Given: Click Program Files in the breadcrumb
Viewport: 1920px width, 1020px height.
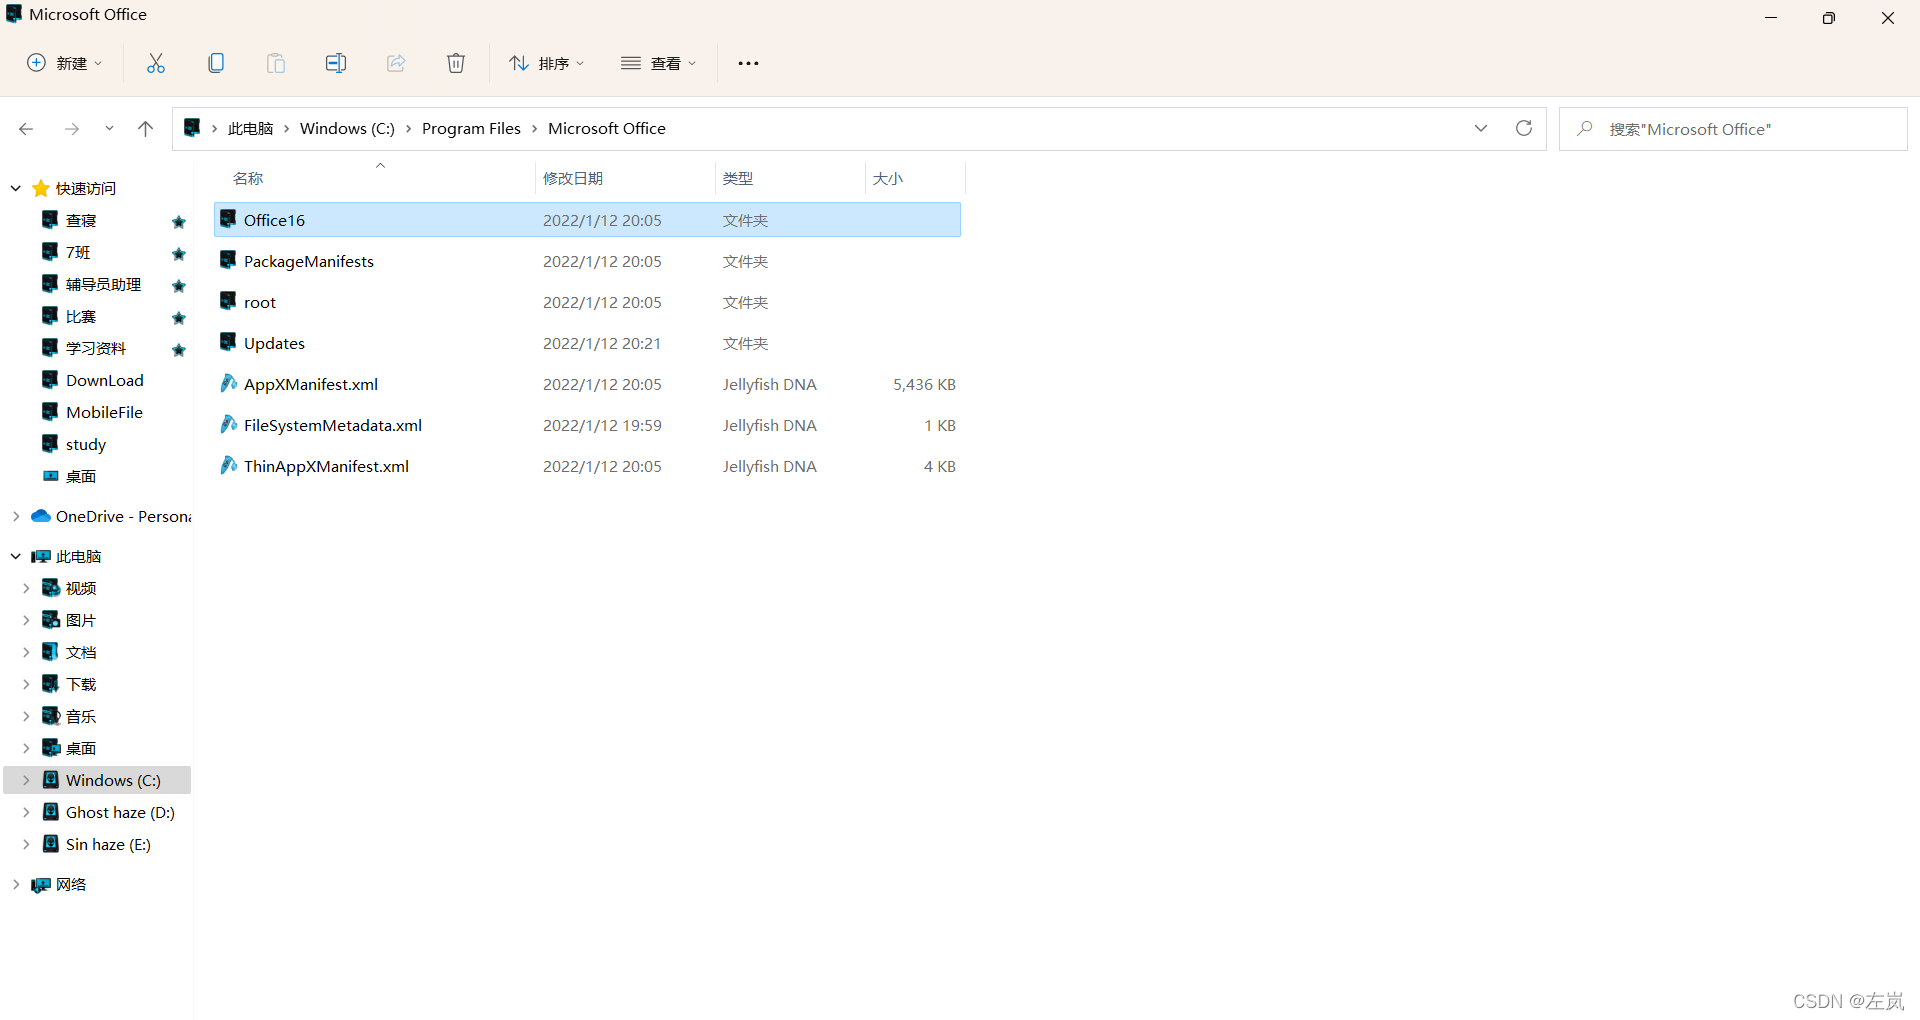Looking at the screenshot, I should tap(471, 128).
